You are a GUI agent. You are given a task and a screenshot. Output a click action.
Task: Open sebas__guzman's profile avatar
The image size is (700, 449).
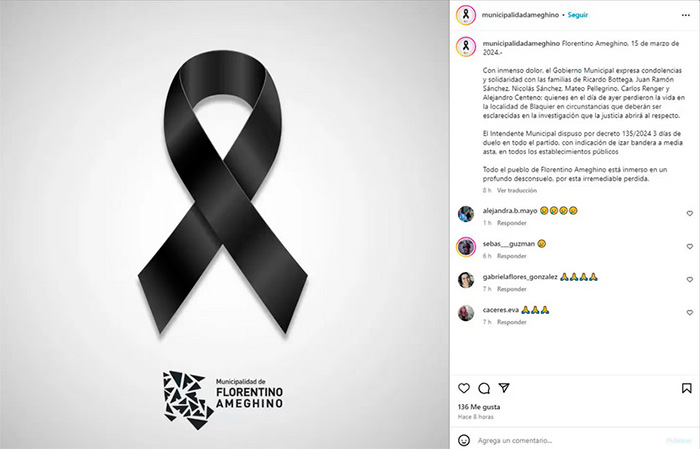[466, 247]
